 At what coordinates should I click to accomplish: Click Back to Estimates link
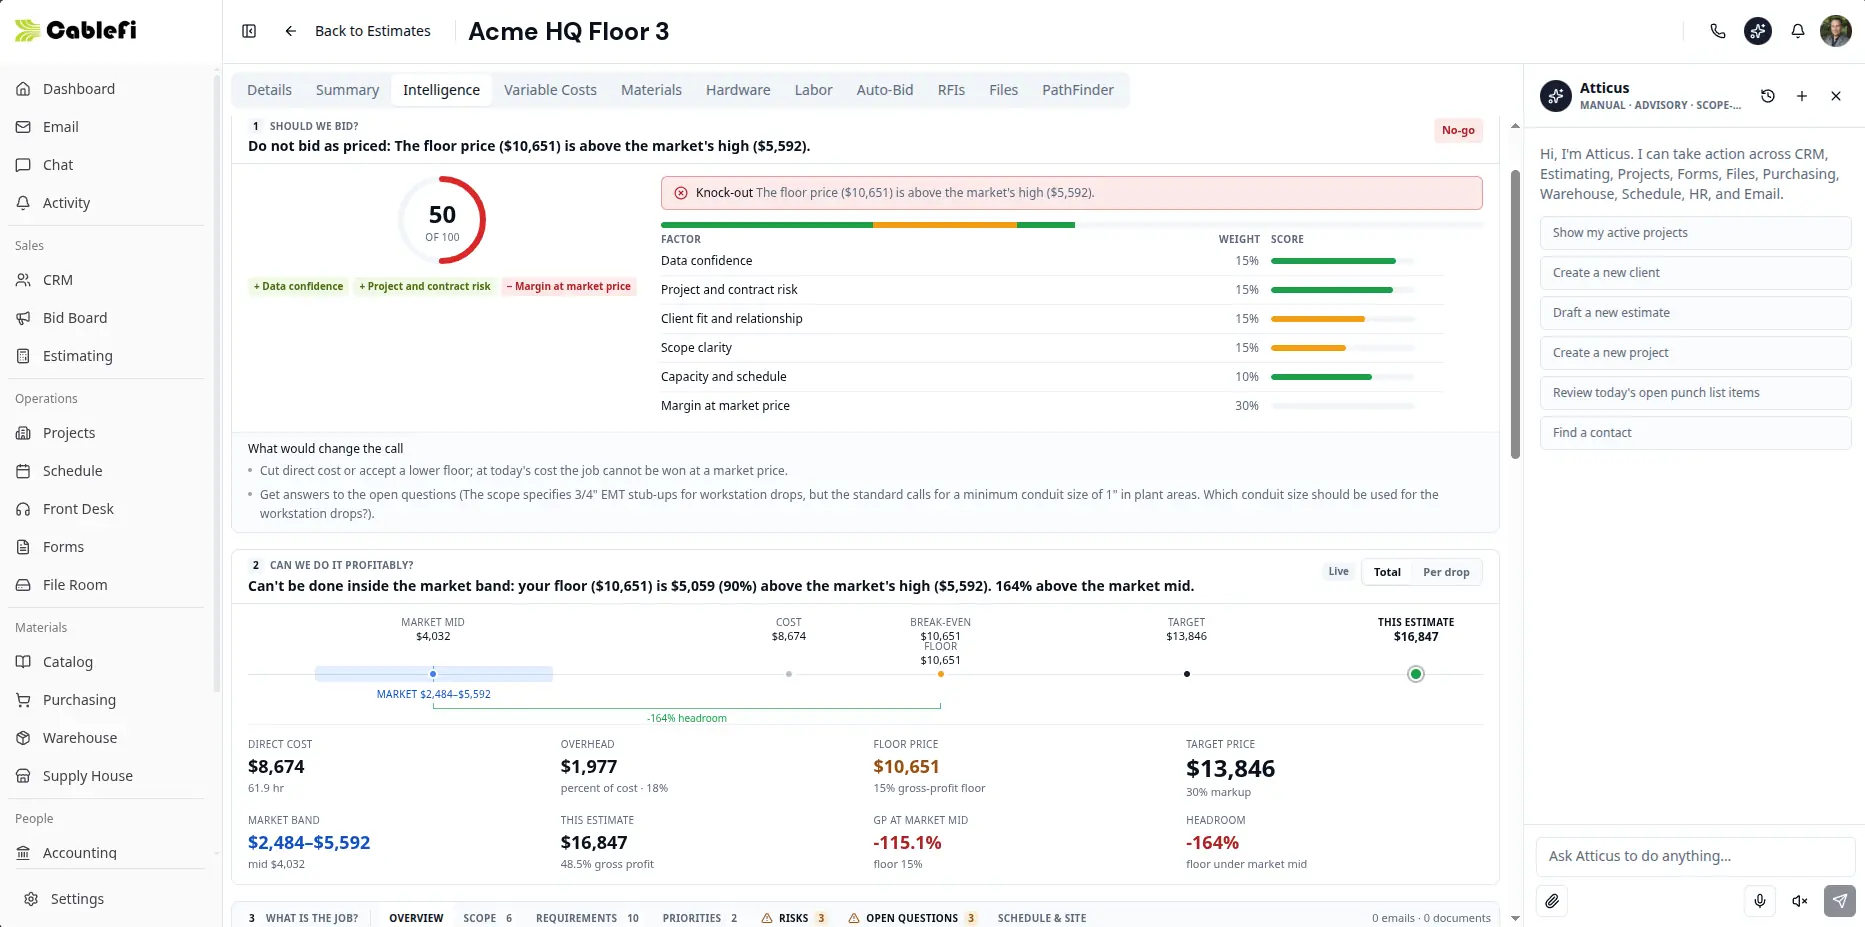pyautogui.click(x=372, y=31)
